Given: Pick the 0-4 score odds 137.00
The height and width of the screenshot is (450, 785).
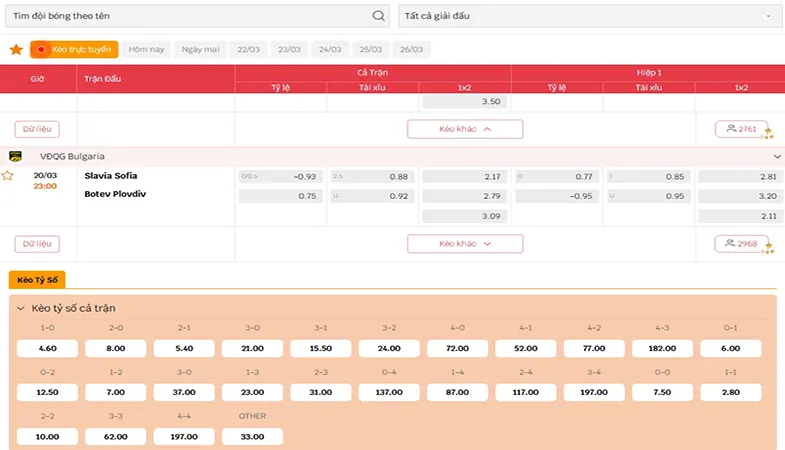Looking at the screenshot, I should tap(389, 392).
